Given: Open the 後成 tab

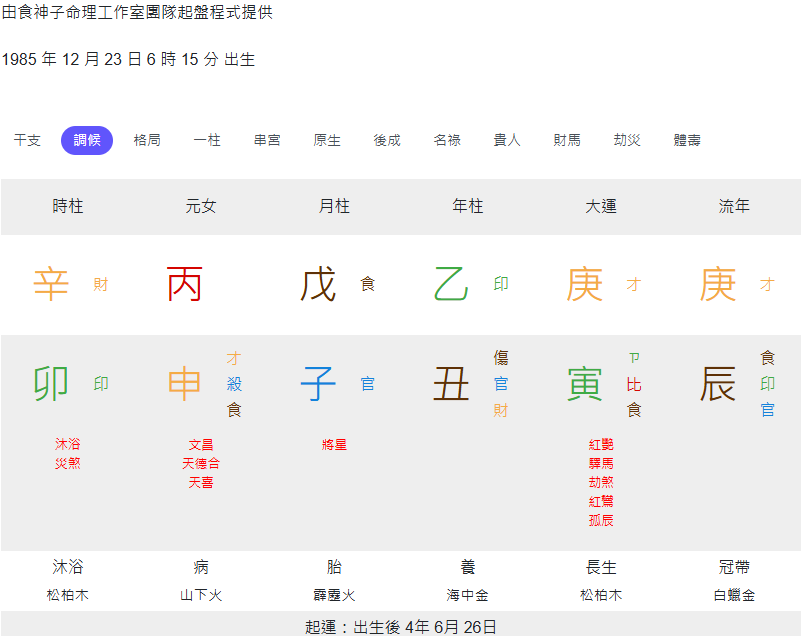Looking at the screenshot, I should point(387,140).
